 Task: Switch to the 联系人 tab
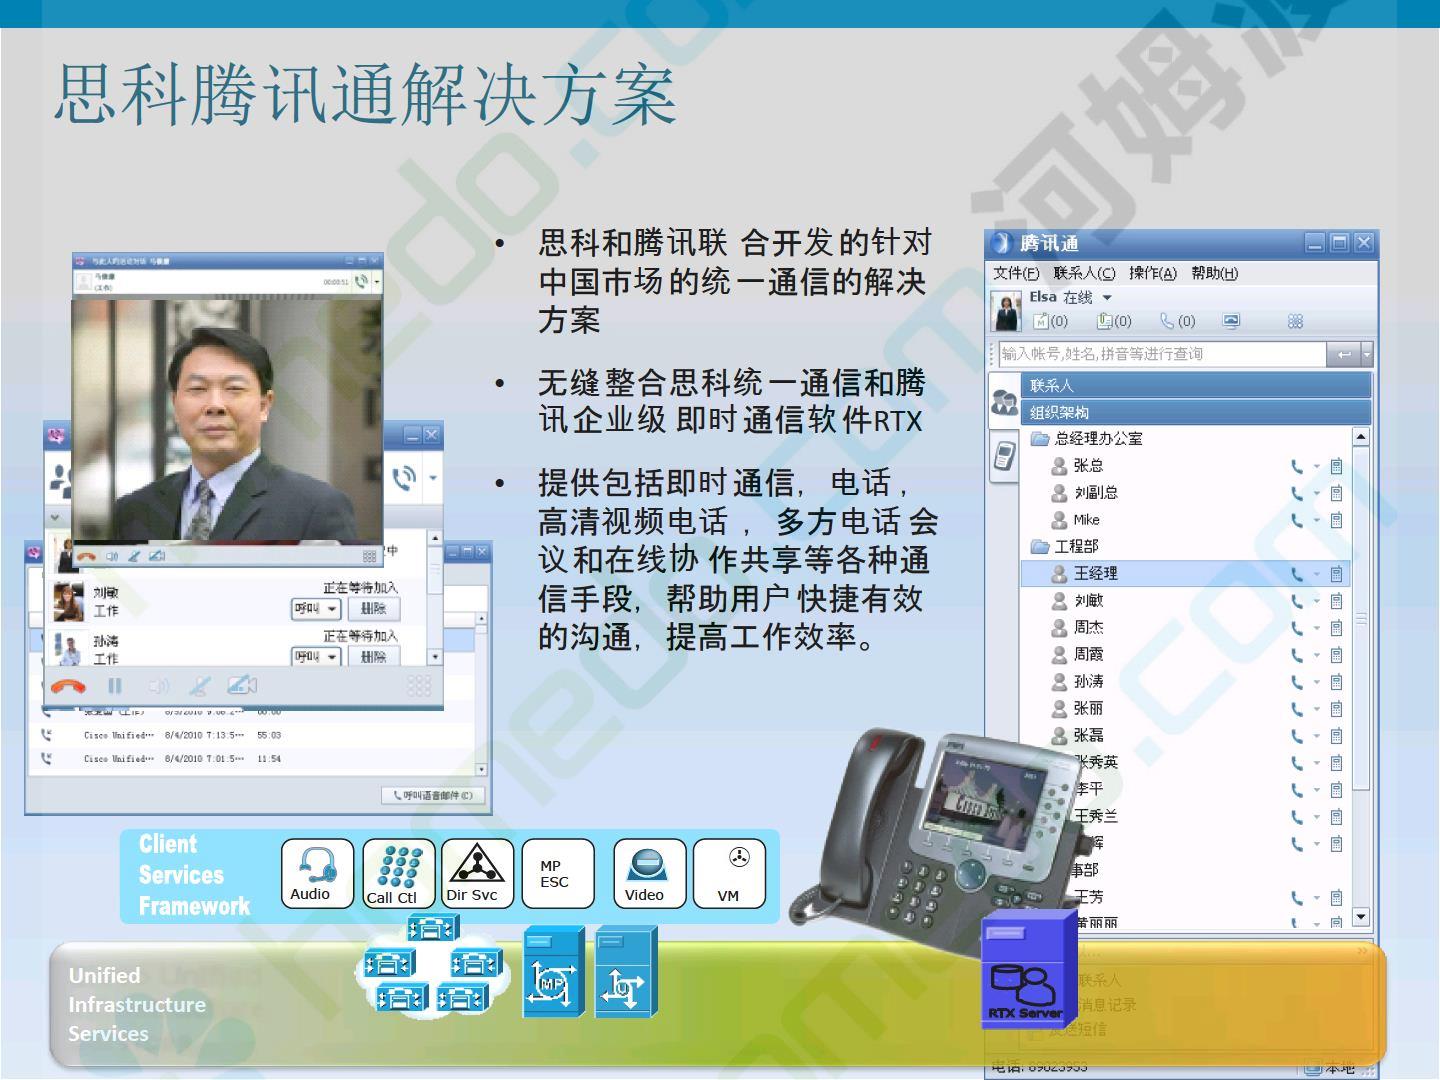coord(1196,385)
